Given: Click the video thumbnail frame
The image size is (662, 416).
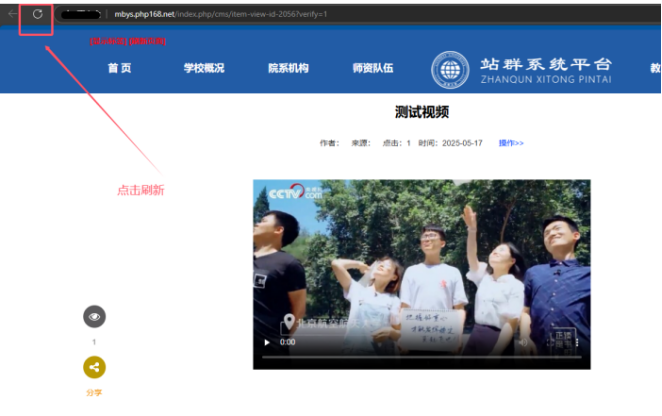Looking at the screenshot, I should (x=421, y=260).
